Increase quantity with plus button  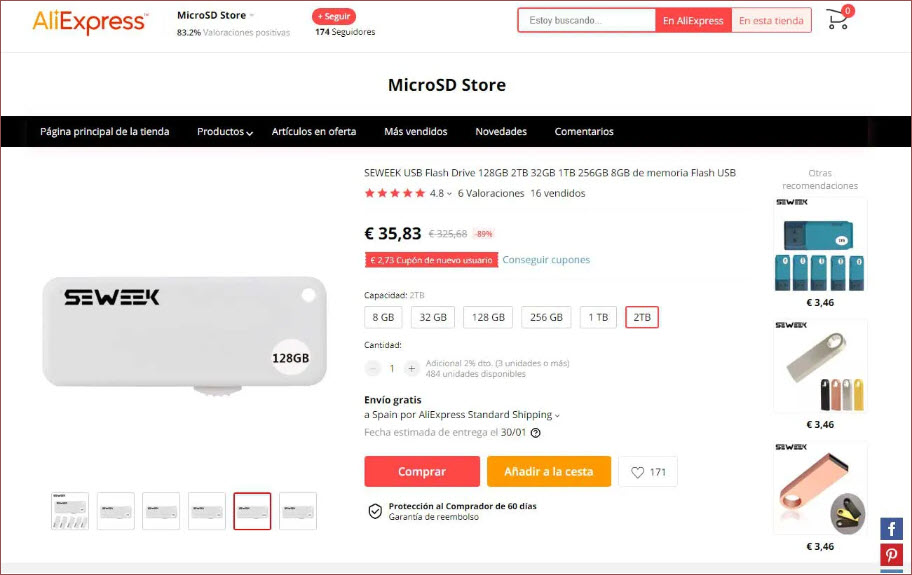[411, 368]
